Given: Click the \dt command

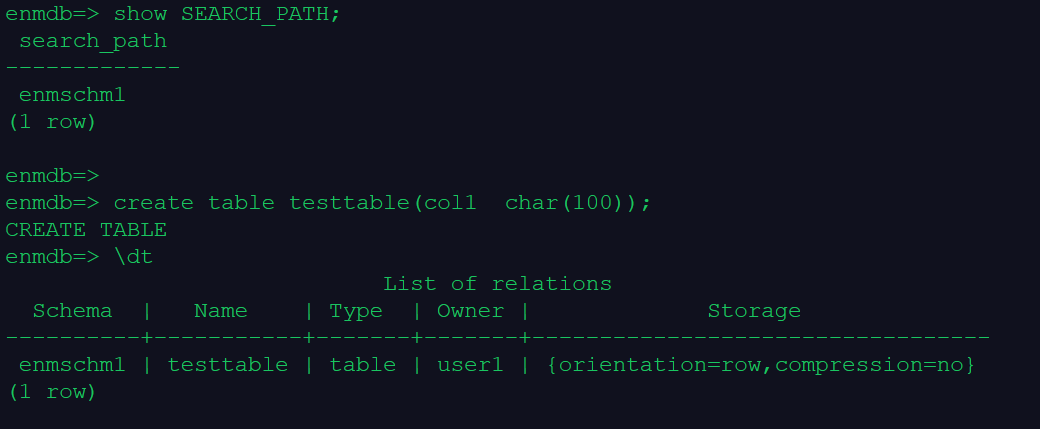Looking at the screenshot, I should click(133, 257).
